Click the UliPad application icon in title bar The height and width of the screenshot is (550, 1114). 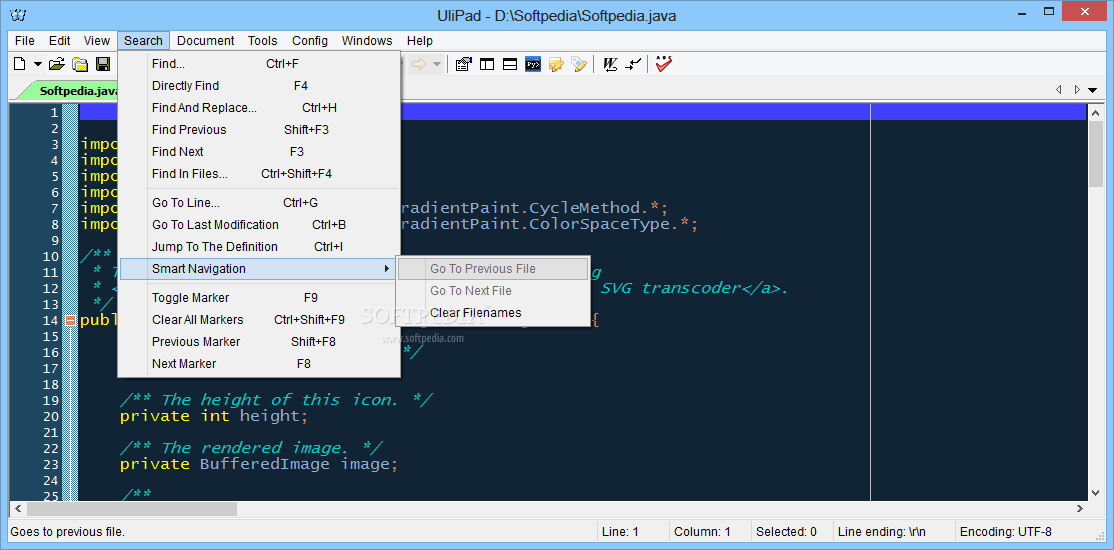coord(18,15)
